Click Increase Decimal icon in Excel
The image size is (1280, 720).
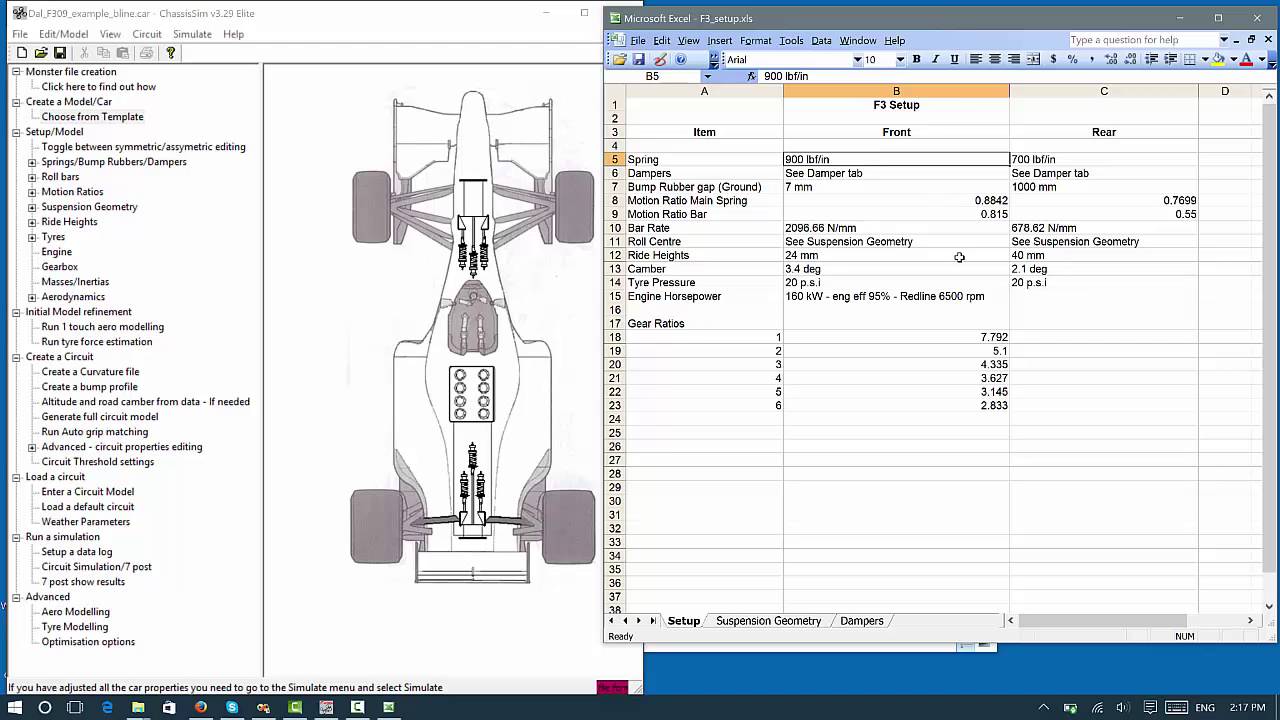(x=1111, y=60)
